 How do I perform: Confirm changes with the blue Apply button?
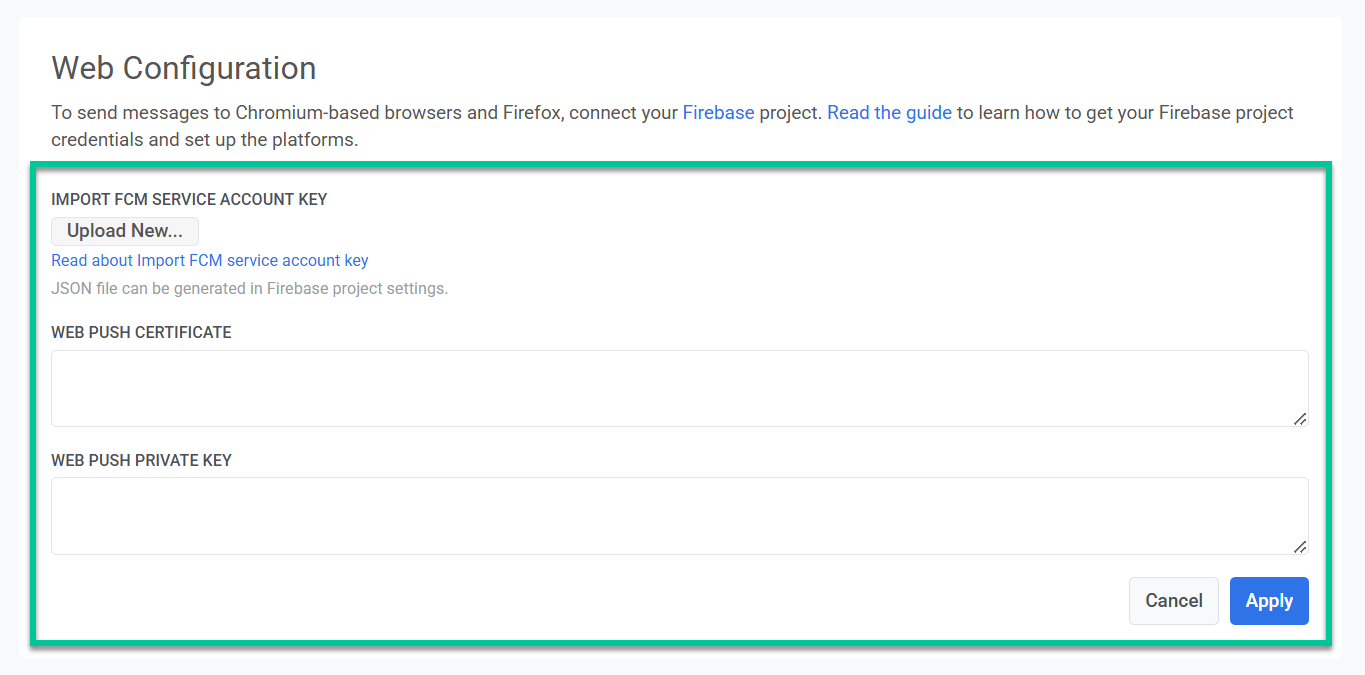(1268, 600)
